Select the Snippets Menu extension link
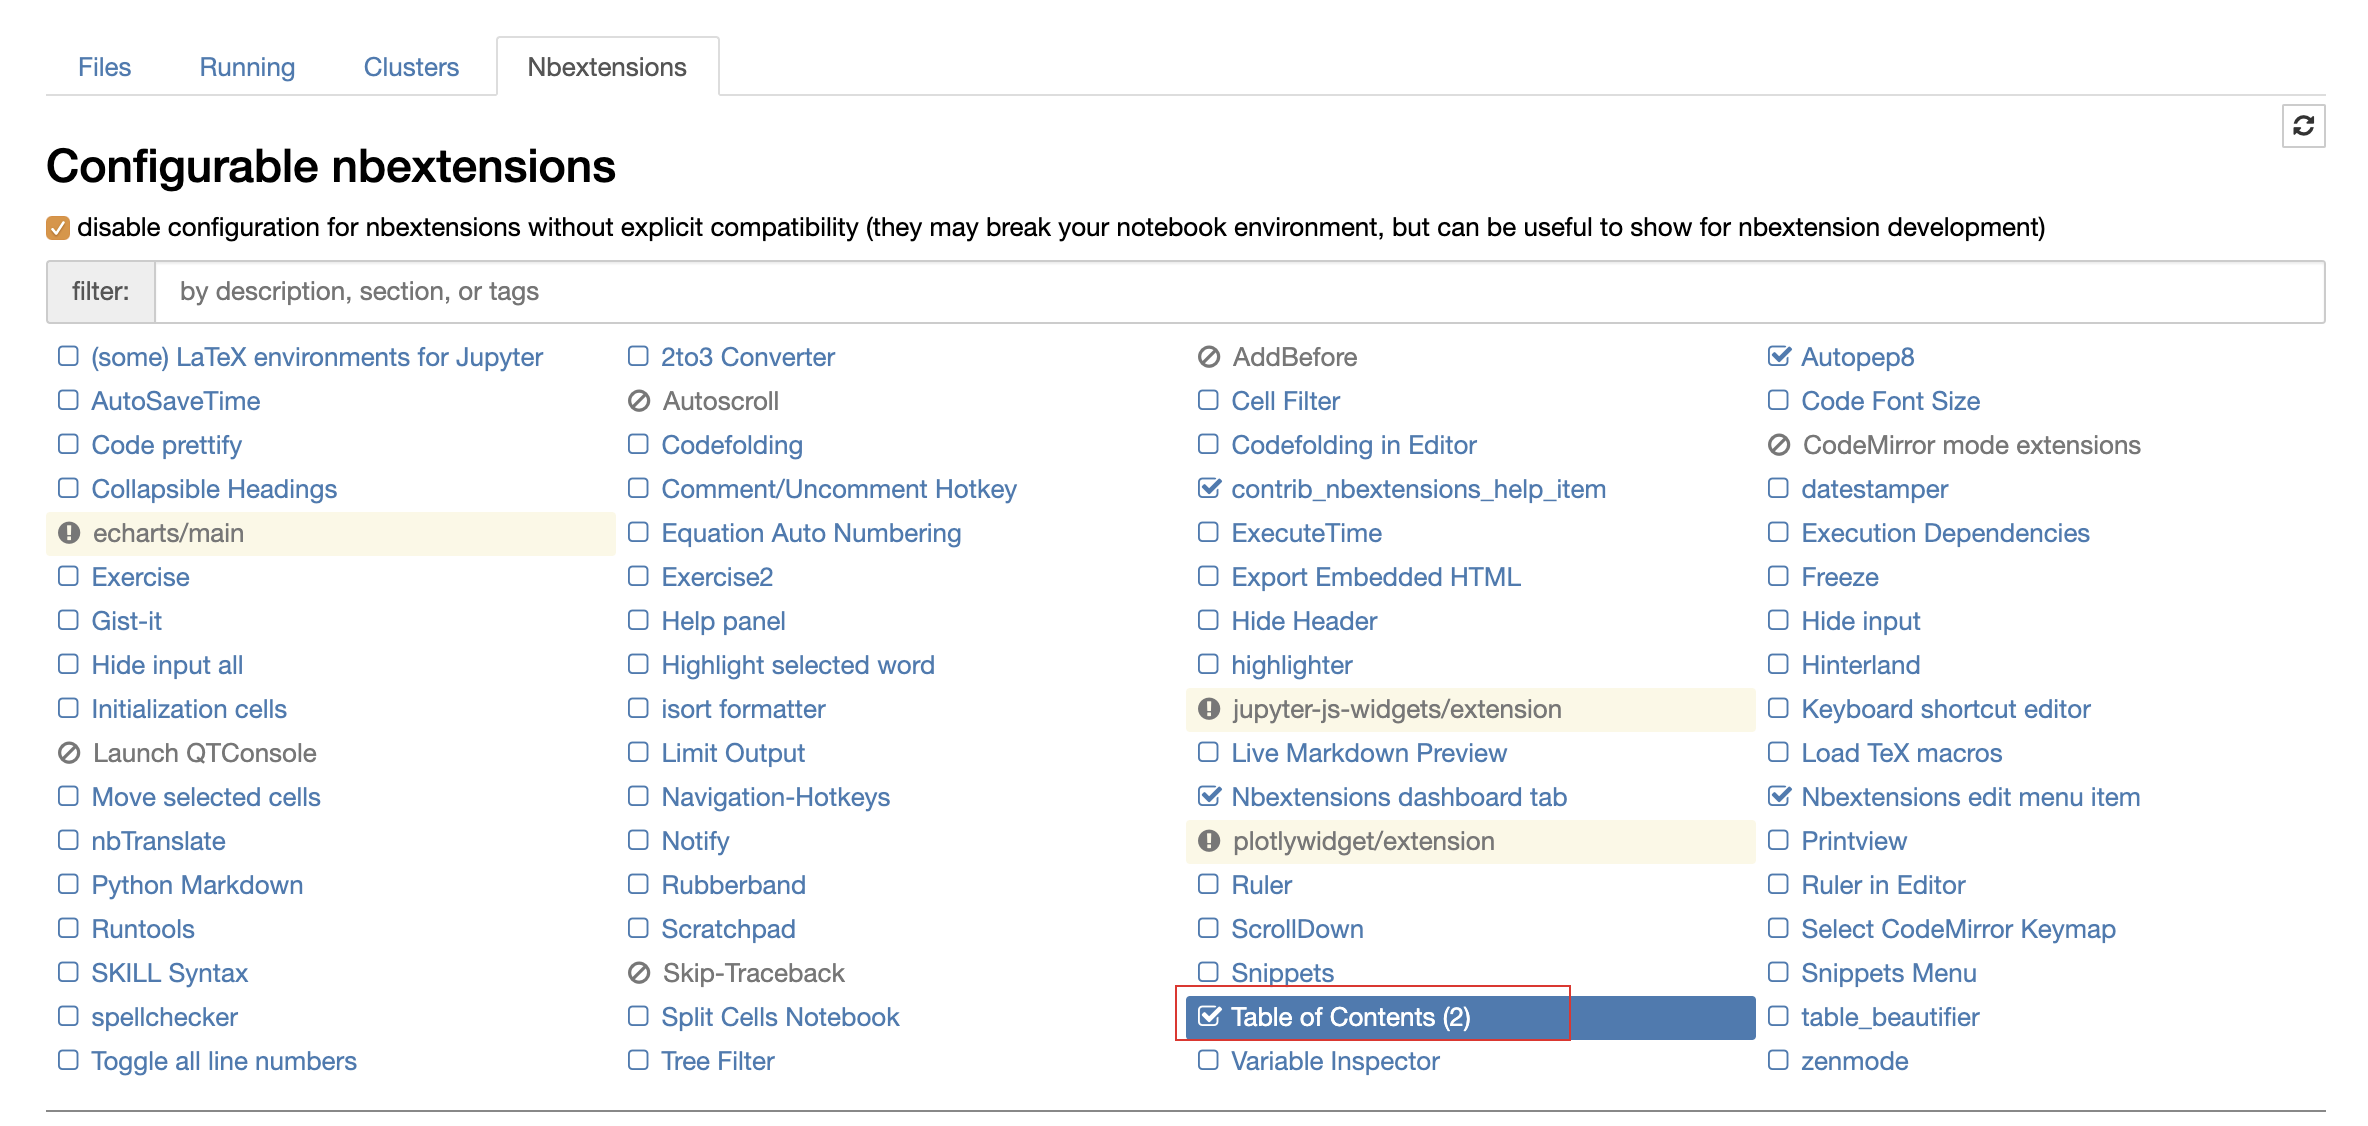Image resolution: width=2368 pixels, height=1126 pixels. click(1888, 973)
